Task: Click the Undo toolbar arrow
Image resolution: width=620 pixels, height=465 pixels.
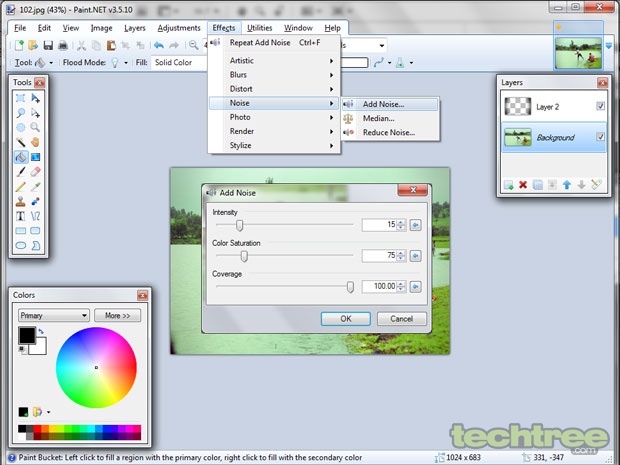Action: click(x=159, y=45)
